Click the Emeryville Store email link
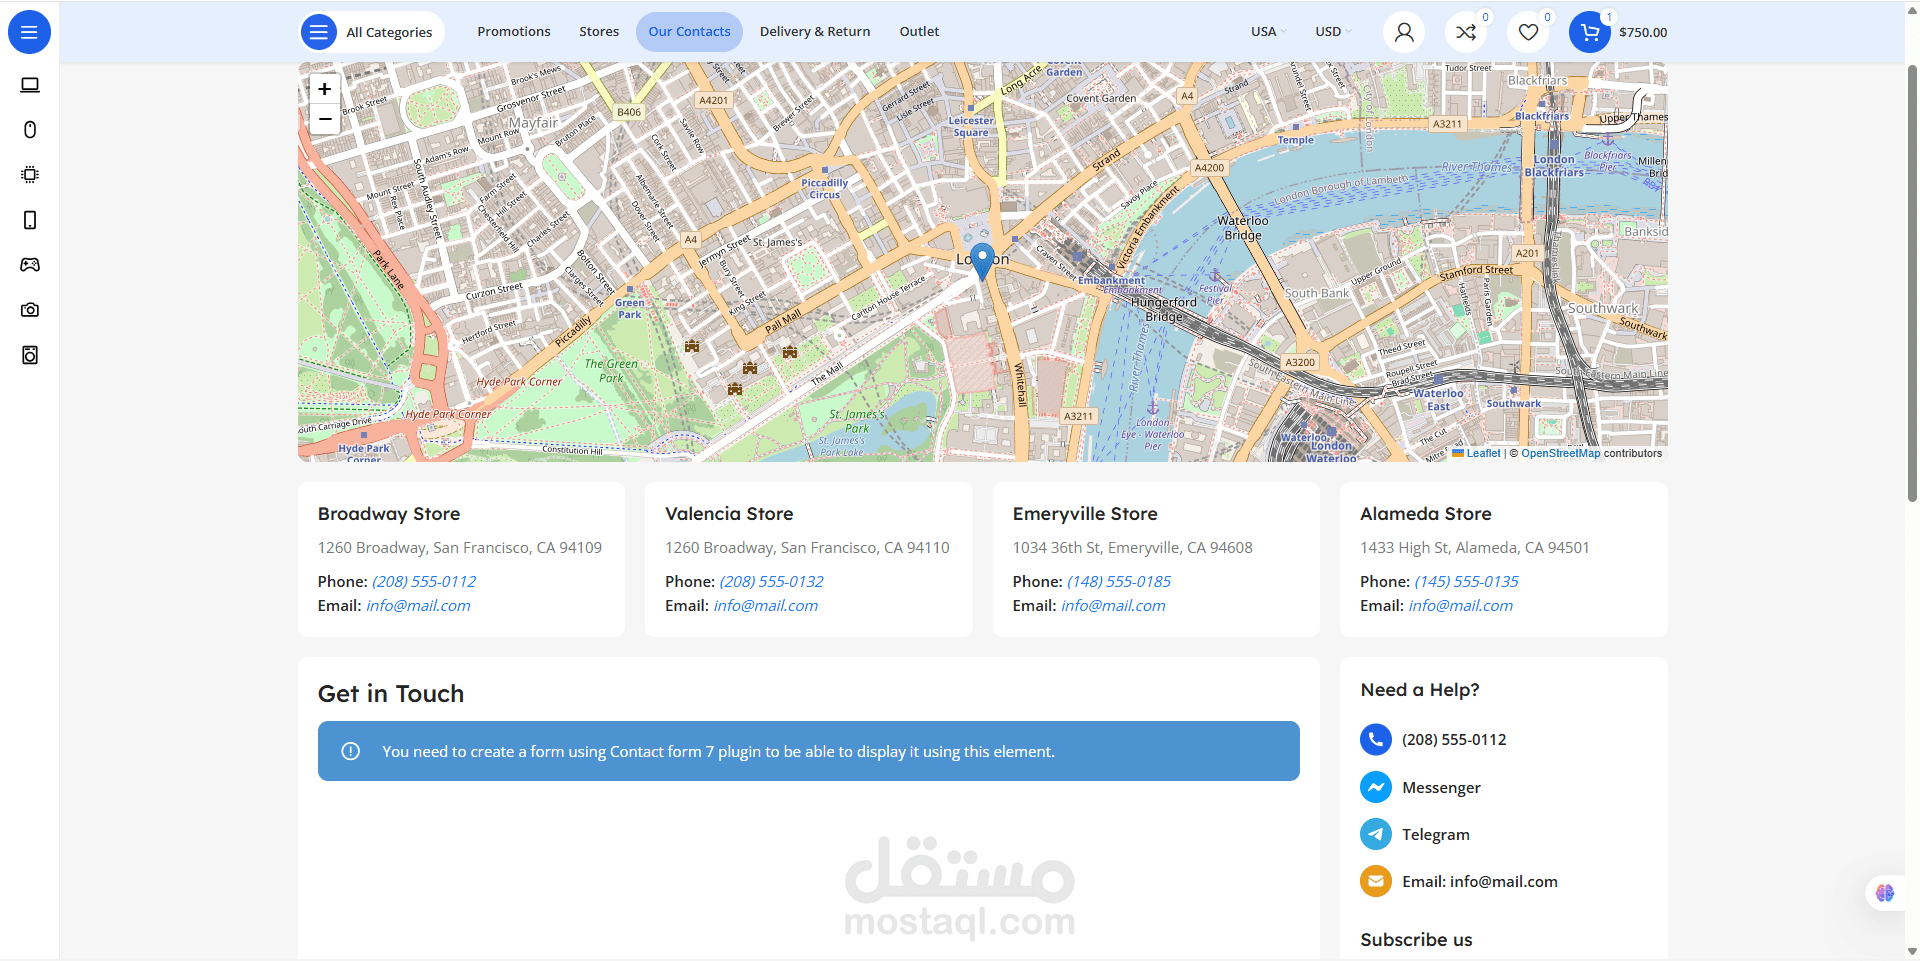This screenshot has height=961, width=1920. pos(1113,606)
